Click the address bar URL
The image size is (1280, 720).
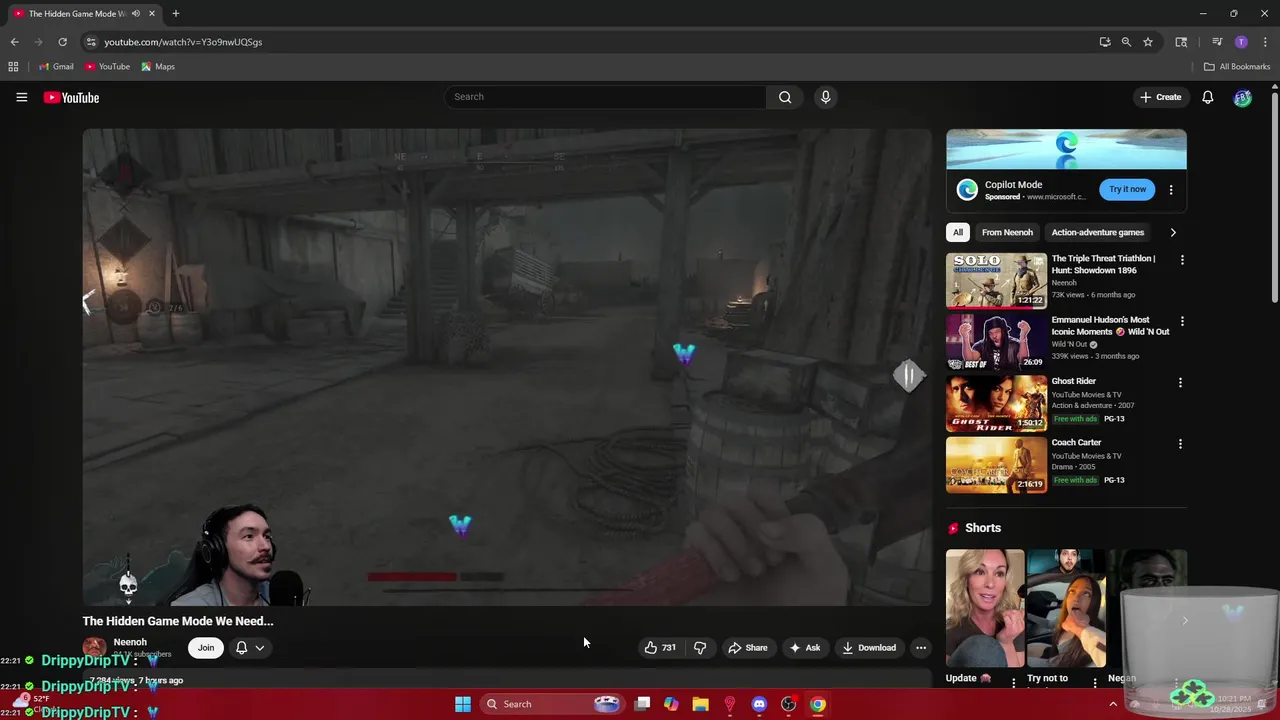click(183, 42)
